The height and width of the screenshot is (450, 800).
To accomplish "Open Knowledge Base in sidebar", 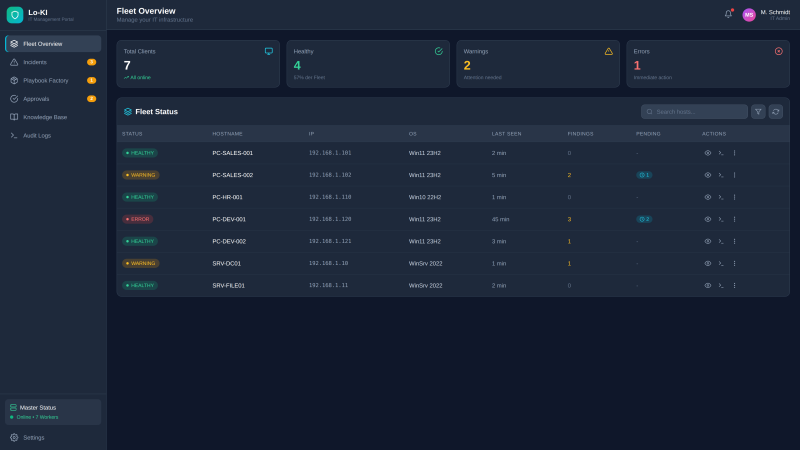I will click(x=53, y=117).
